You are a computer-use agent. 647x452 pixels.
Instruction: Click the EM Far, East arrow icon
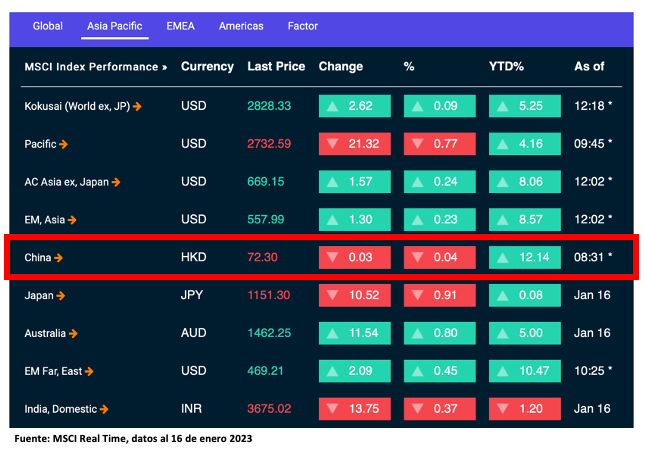coord(91,371)
